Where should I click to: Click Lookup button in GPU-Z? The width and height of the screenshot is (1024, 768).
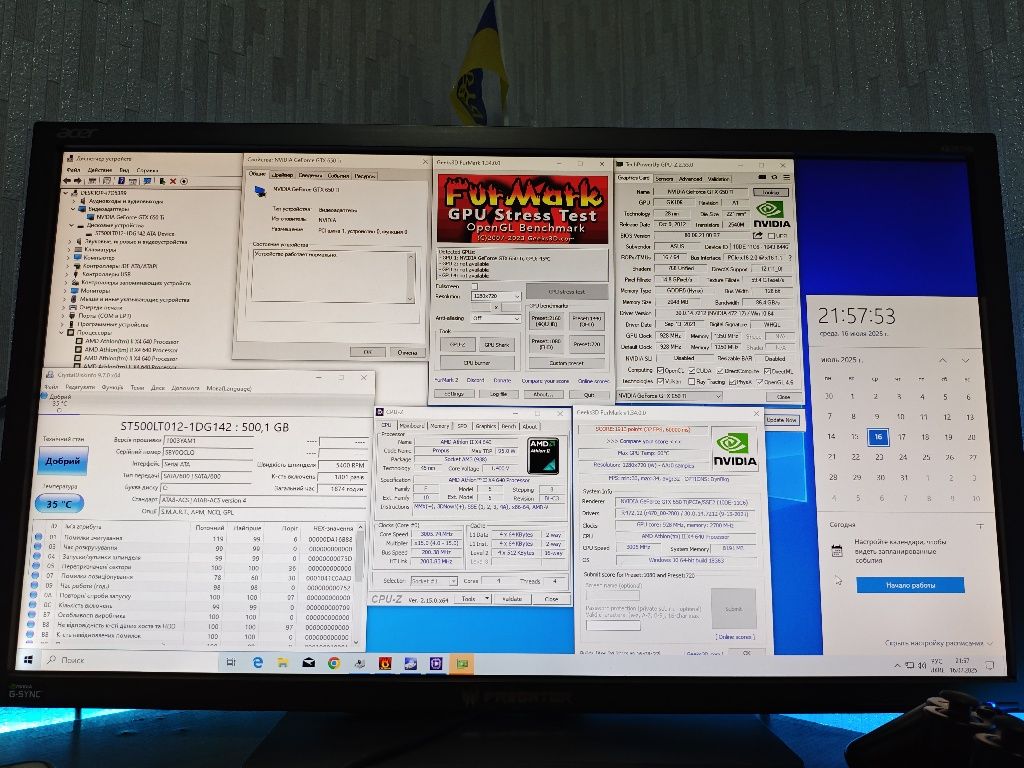(x=771, y=193)
